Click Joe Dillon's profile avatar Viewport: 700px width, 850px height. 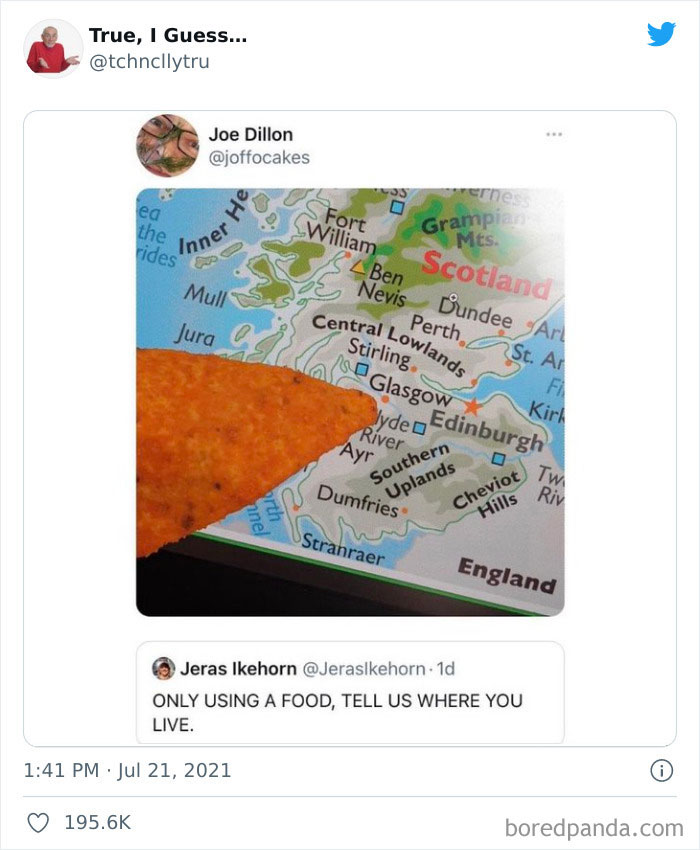point(168,145)
